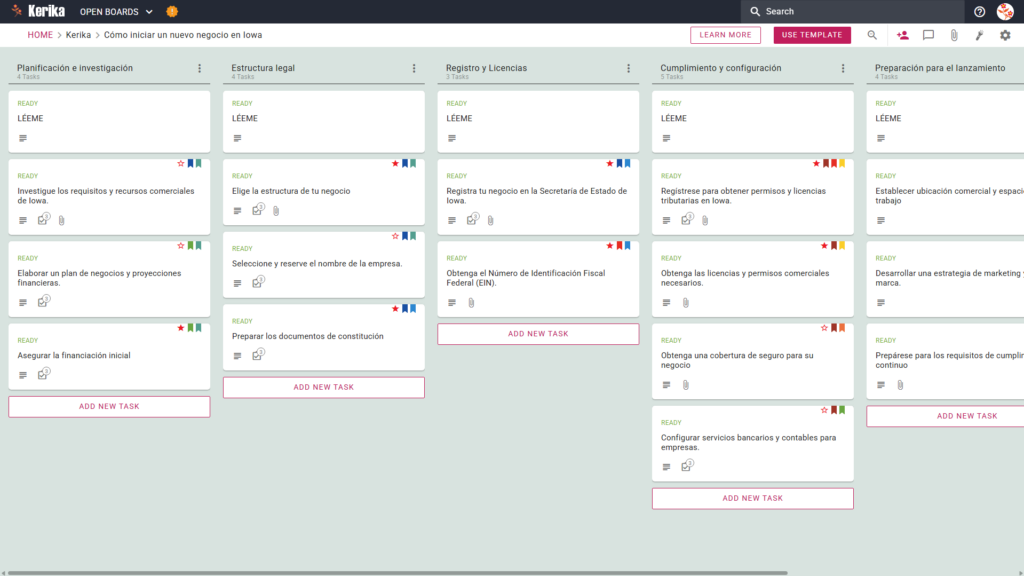This screenshot has height=576, width=1024.
Task: Click green tag on Asegurar la financiación card
Action: click(191, 328)
